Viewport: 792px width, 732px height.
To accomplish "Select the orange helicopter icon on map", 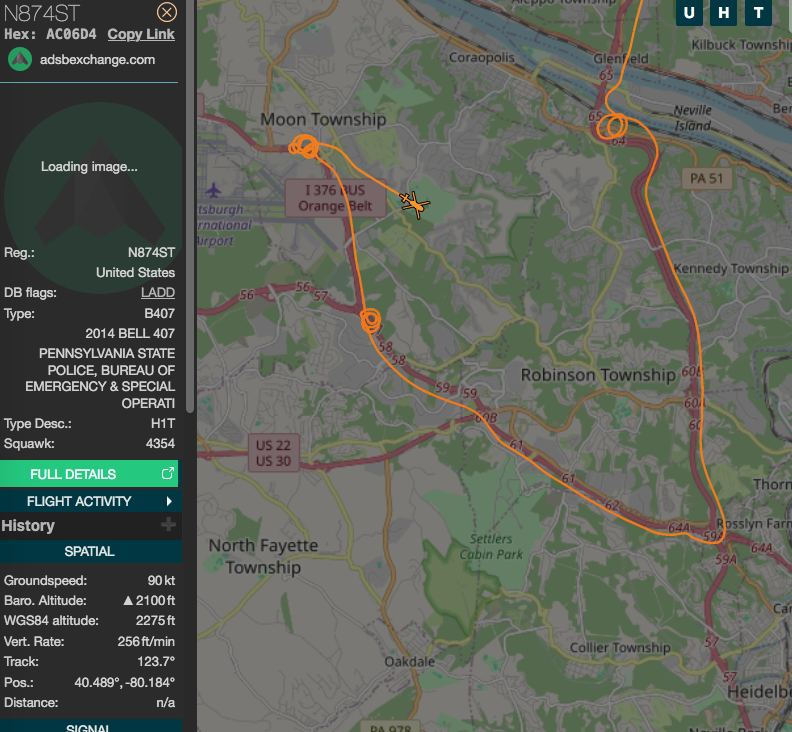I will [415, 205].
